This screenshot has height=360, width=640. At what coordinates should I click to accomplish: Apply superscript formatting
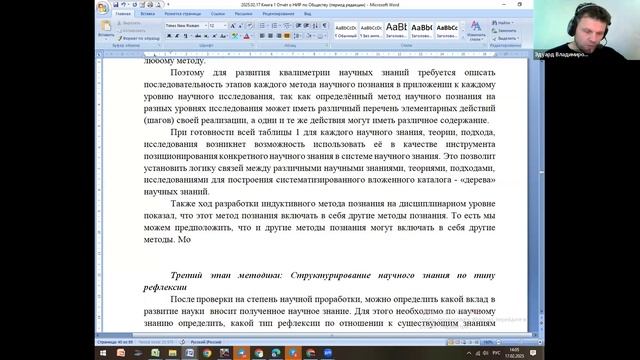point(214,36)
